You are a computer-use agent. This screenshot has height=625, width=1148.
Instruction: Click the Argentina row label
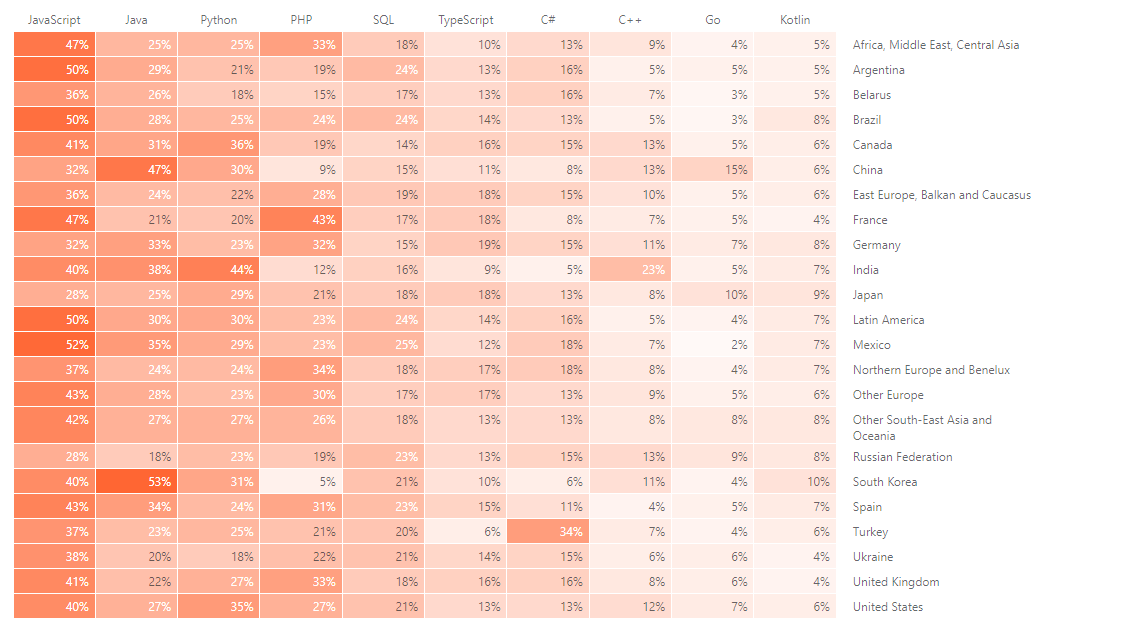878,70
